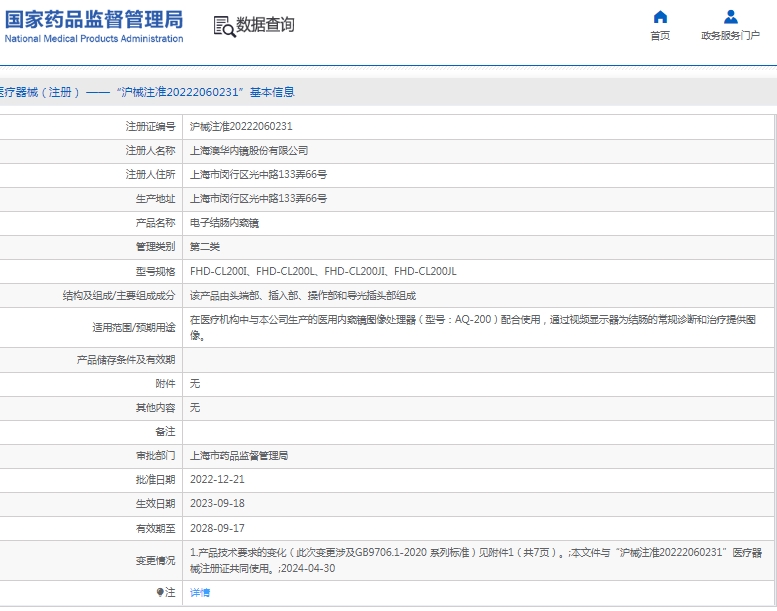
Task: Click the 生效日期 row label
Action: [x=156, y=503]
